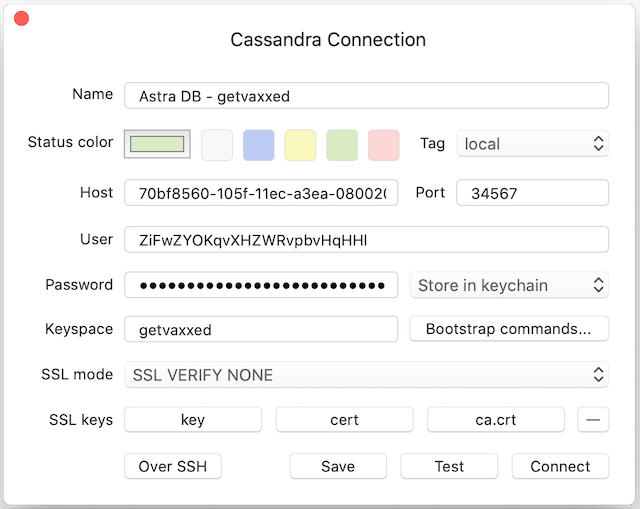Open the Store in keychain dropdown
The width and height of the screenshot is (640, 509).
(509, 285)
